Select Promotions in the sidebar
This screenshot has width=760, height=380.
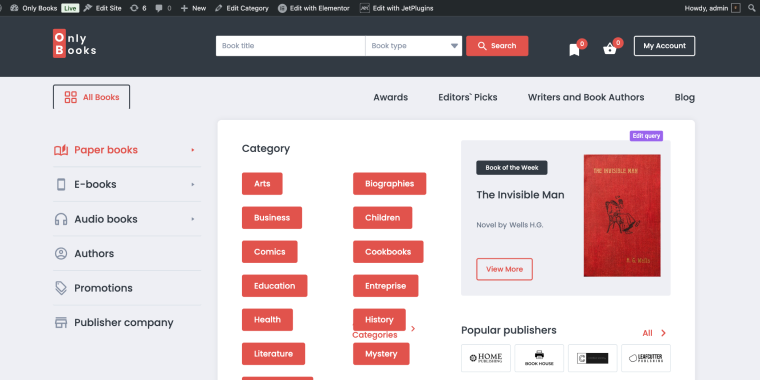pyautogui.click(x=103, y=288)
